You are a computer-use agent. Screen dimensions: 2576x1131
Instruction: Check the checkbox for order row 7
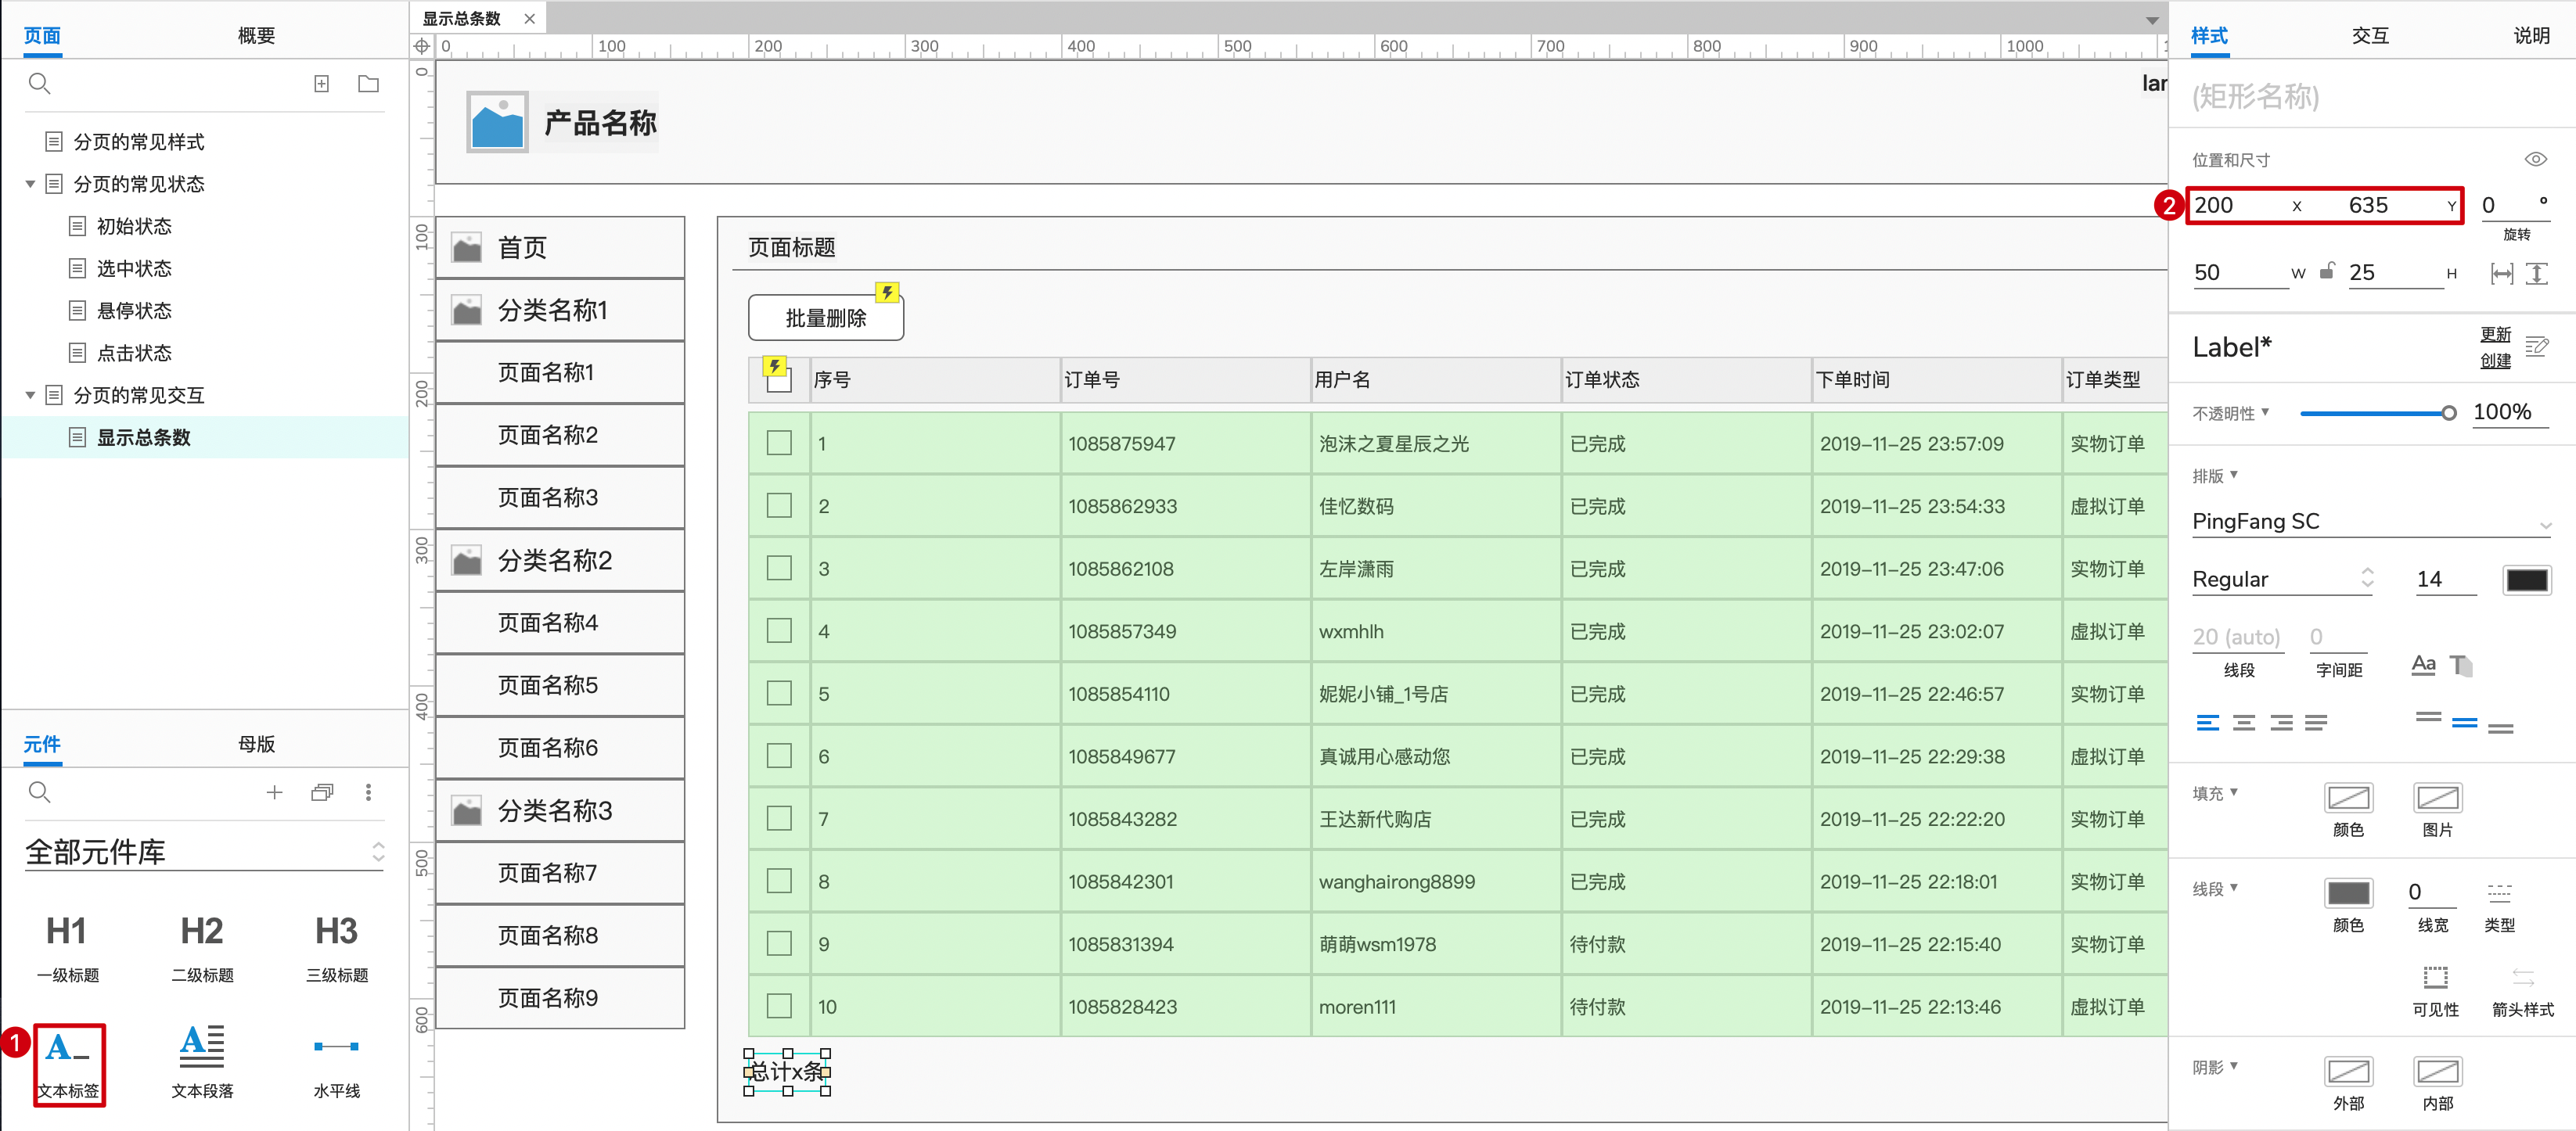[x=779, y=818]
